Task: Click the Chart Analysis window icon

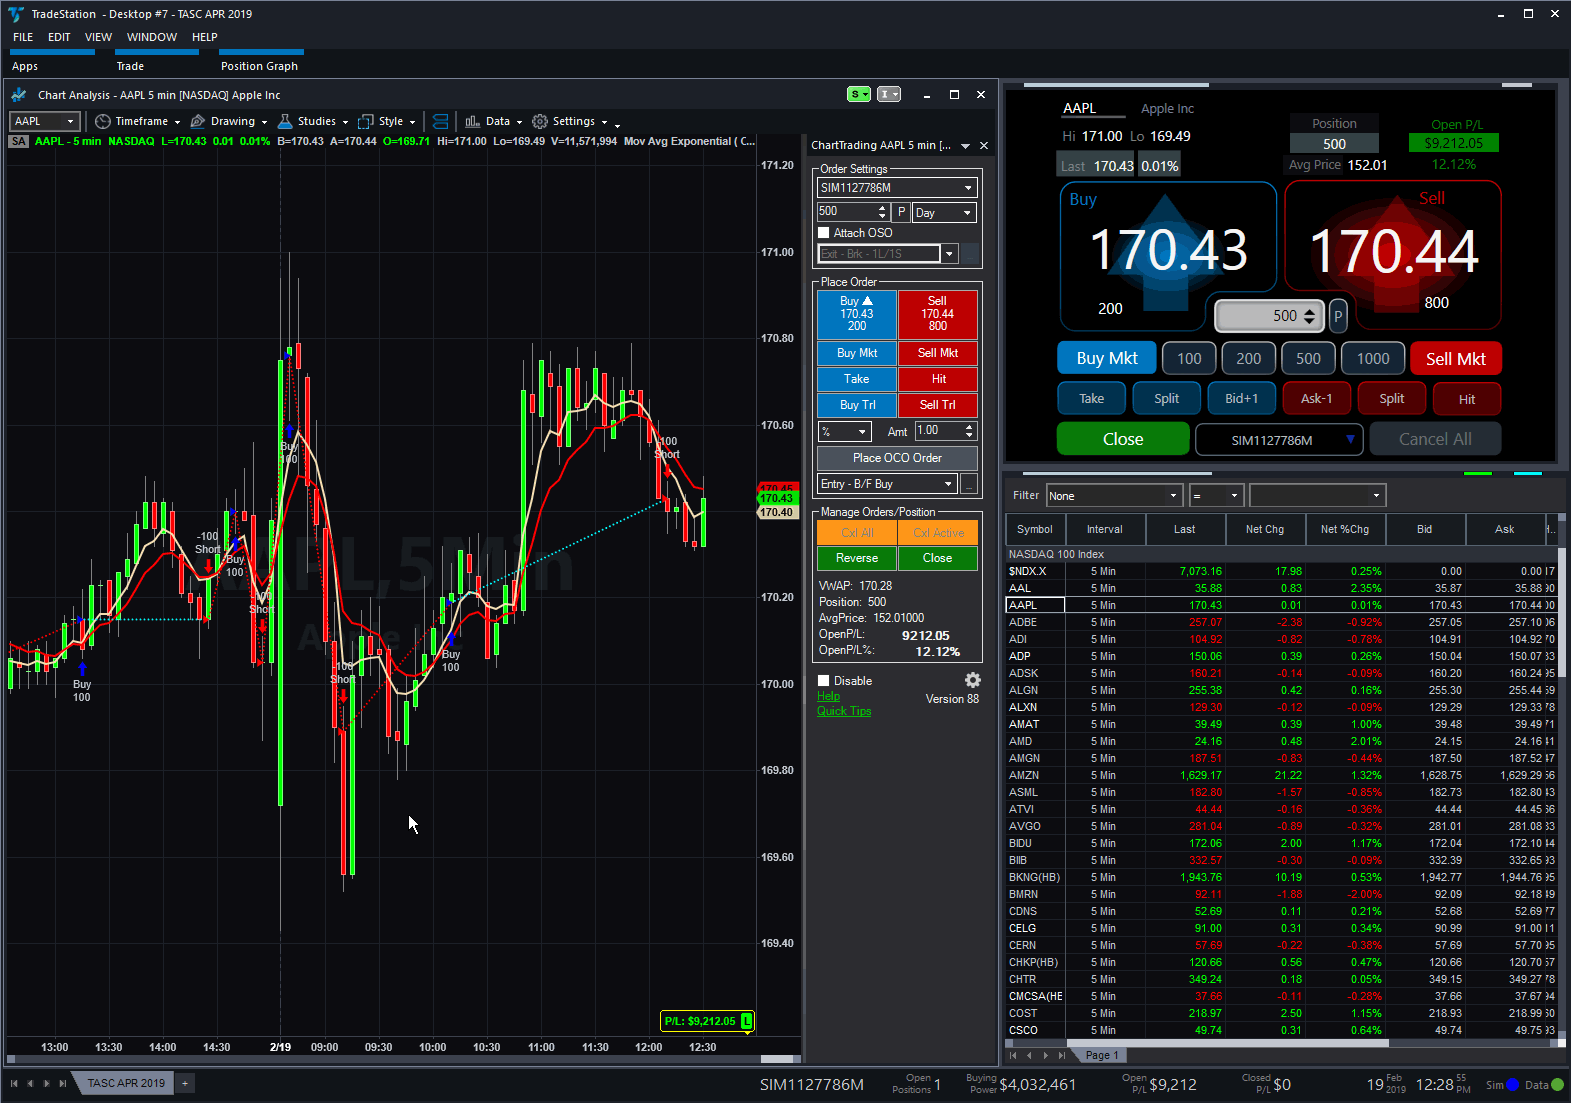Action: [x=19, y=95]
